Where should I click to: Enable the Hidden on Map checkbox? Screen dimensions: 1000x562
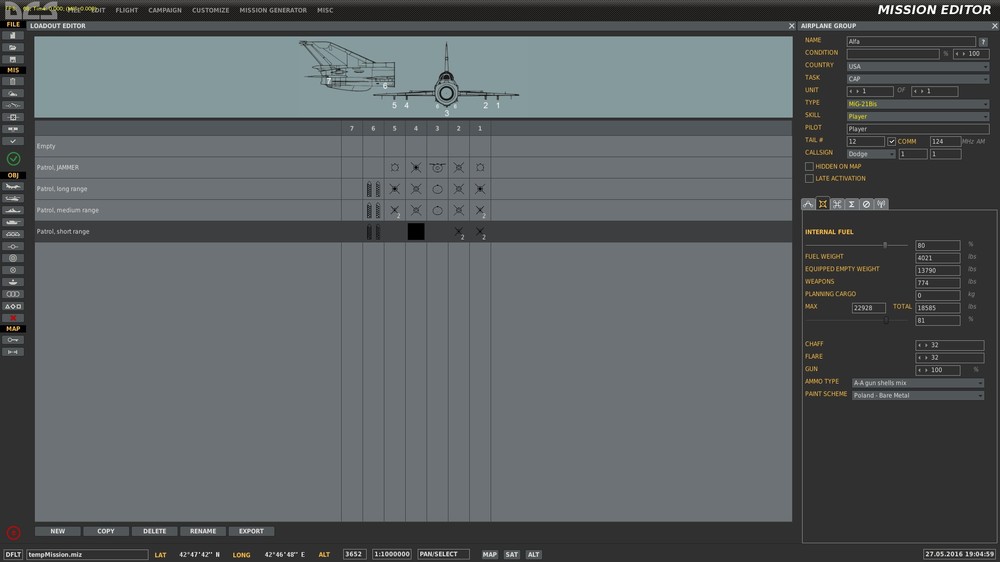tap(809, 166)
